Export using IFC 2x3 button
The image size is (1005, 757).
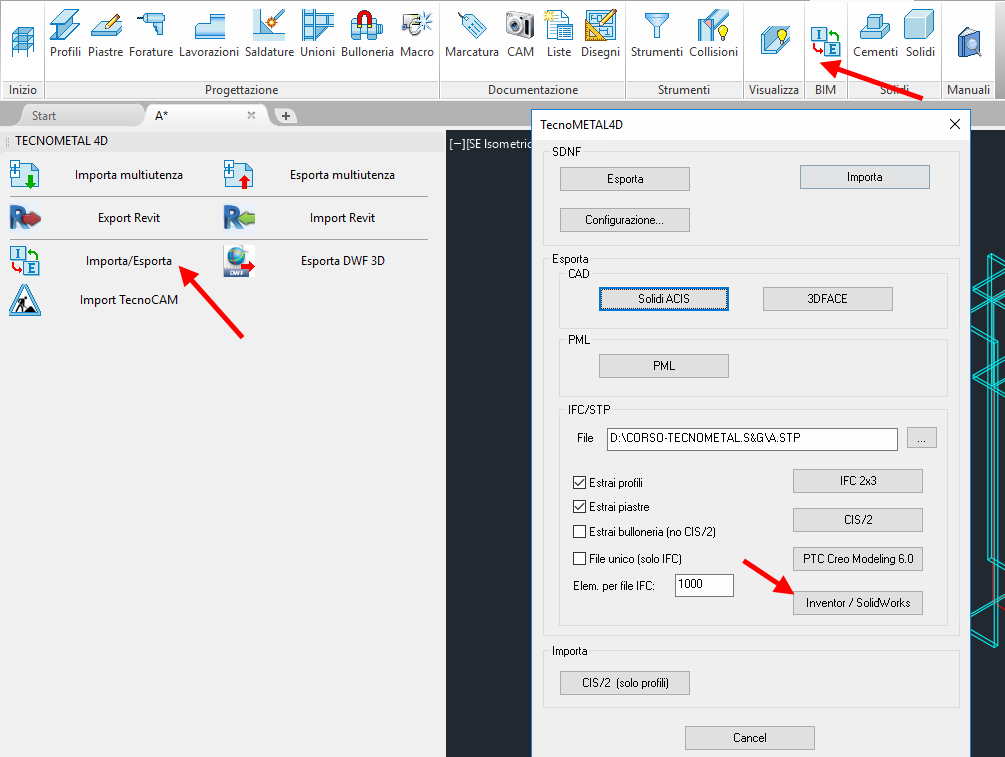point(858,481)
